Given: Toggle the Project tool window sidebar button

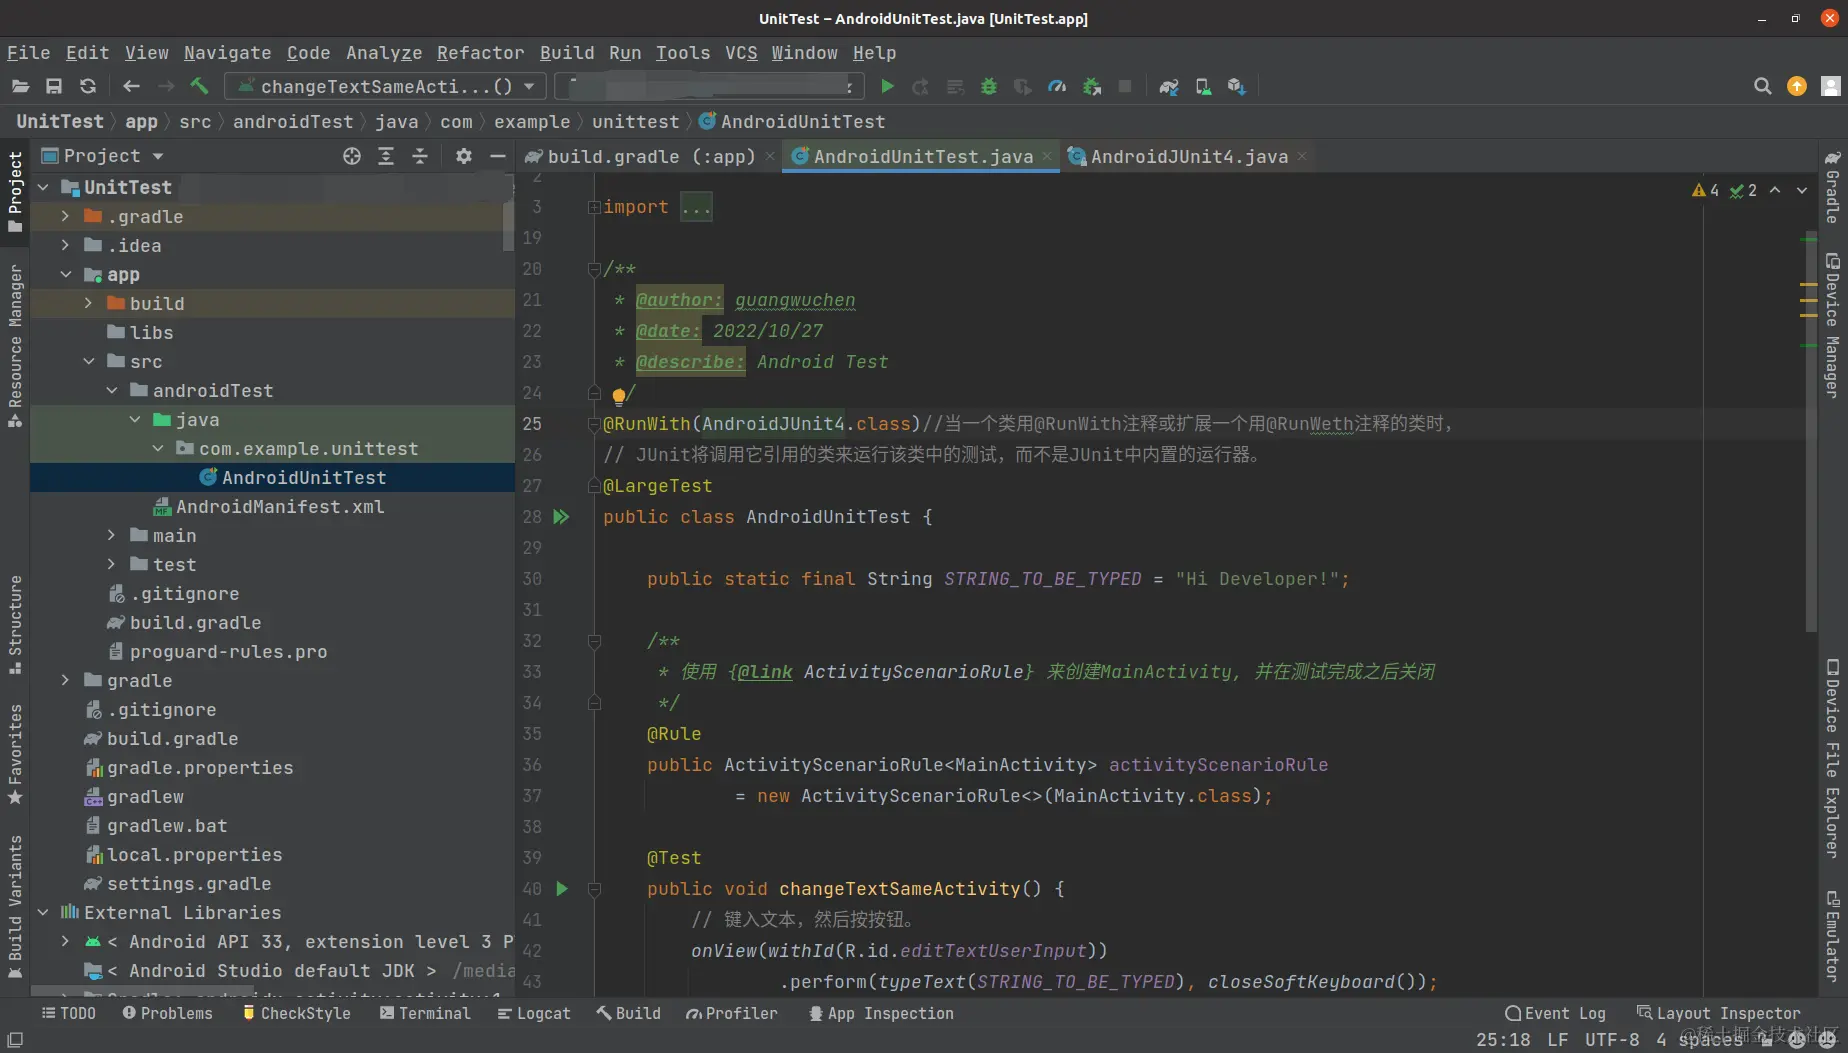Looking at the screenshot, I should [15, 190].
